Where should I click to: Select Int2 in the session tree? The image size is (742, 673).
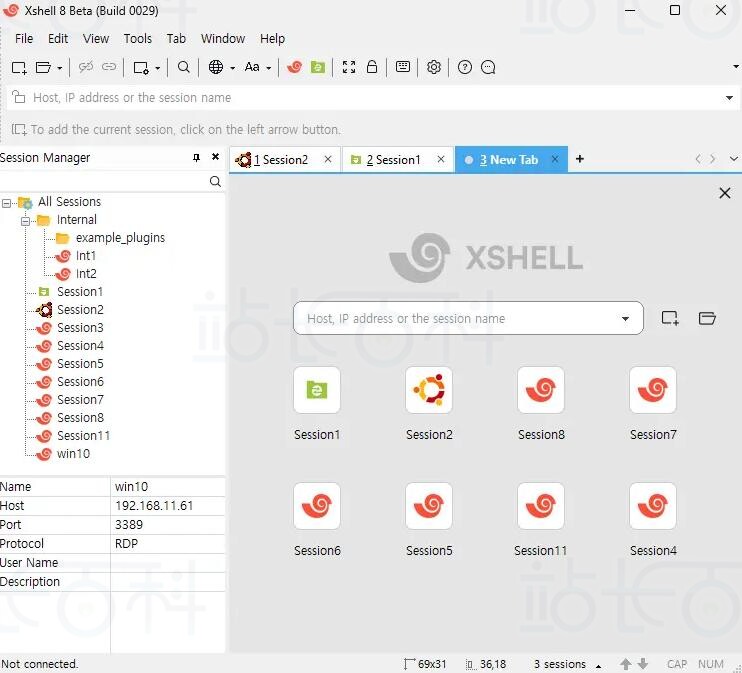[86, 274]
